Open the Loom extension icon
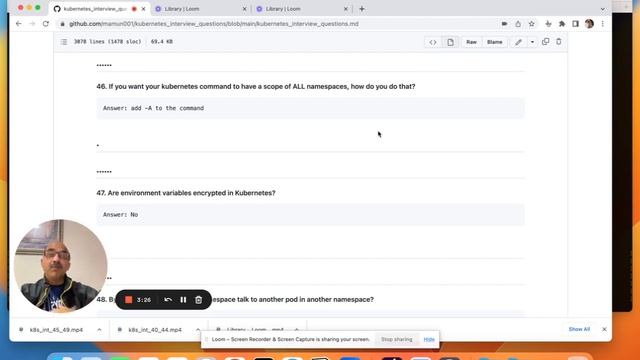640x360 pixels. coord(548,24)
